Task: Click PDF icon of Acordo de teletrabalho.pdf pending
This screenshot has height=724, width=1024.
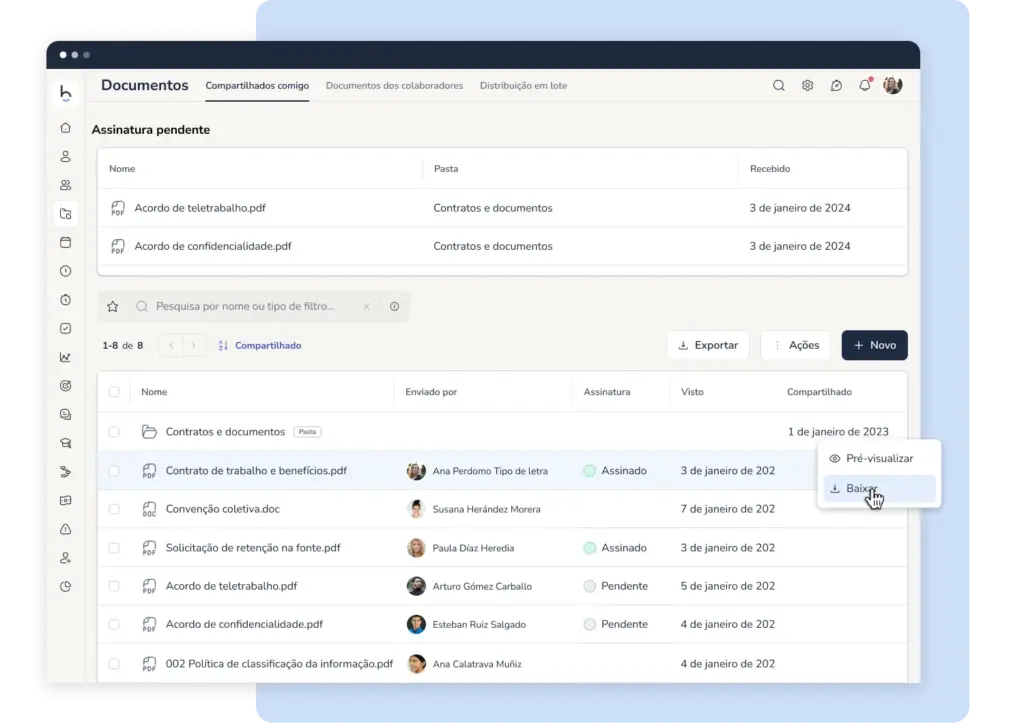Action: pos(118,208)
